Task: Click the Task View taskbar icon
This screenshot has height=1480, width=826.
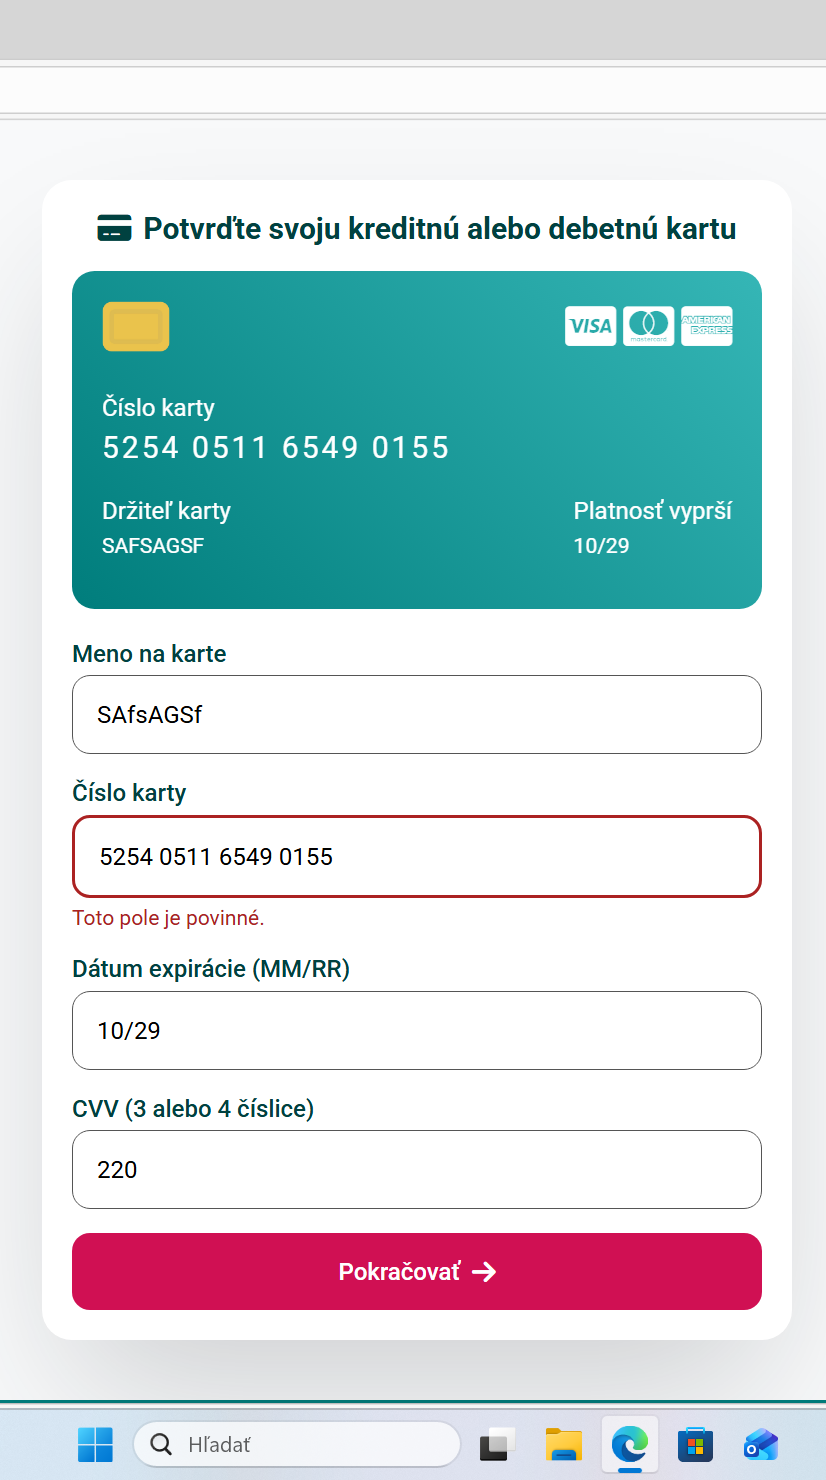Action: tap(497, 1444)
